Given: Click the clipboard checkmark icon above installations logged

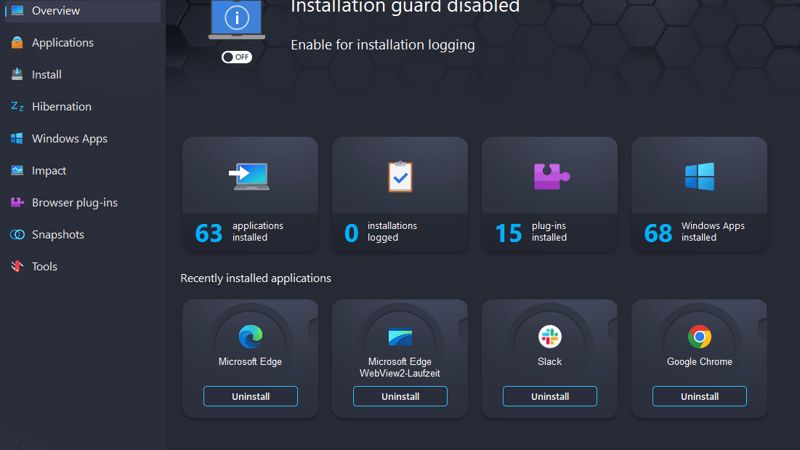Looking at the screenshot, I should point(400,177).
